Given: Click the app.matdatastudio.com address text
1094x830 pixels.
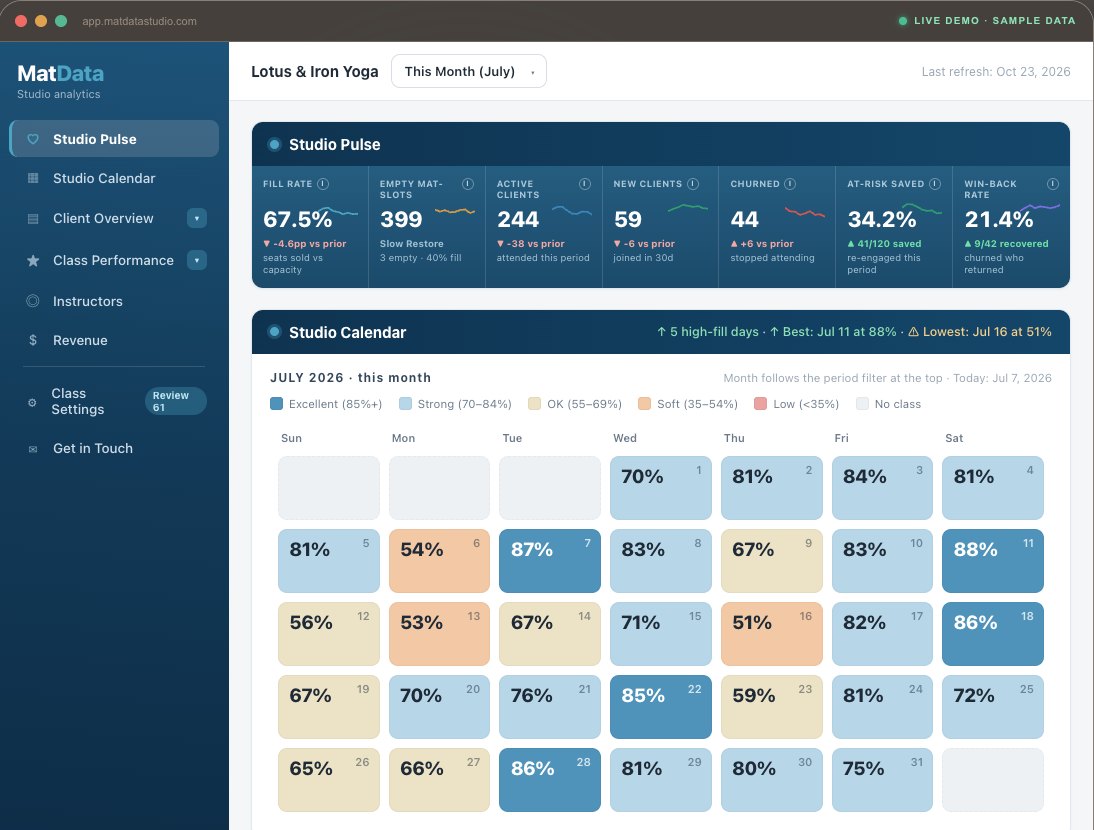Looking at the screenshot, I should click(140, 21).
